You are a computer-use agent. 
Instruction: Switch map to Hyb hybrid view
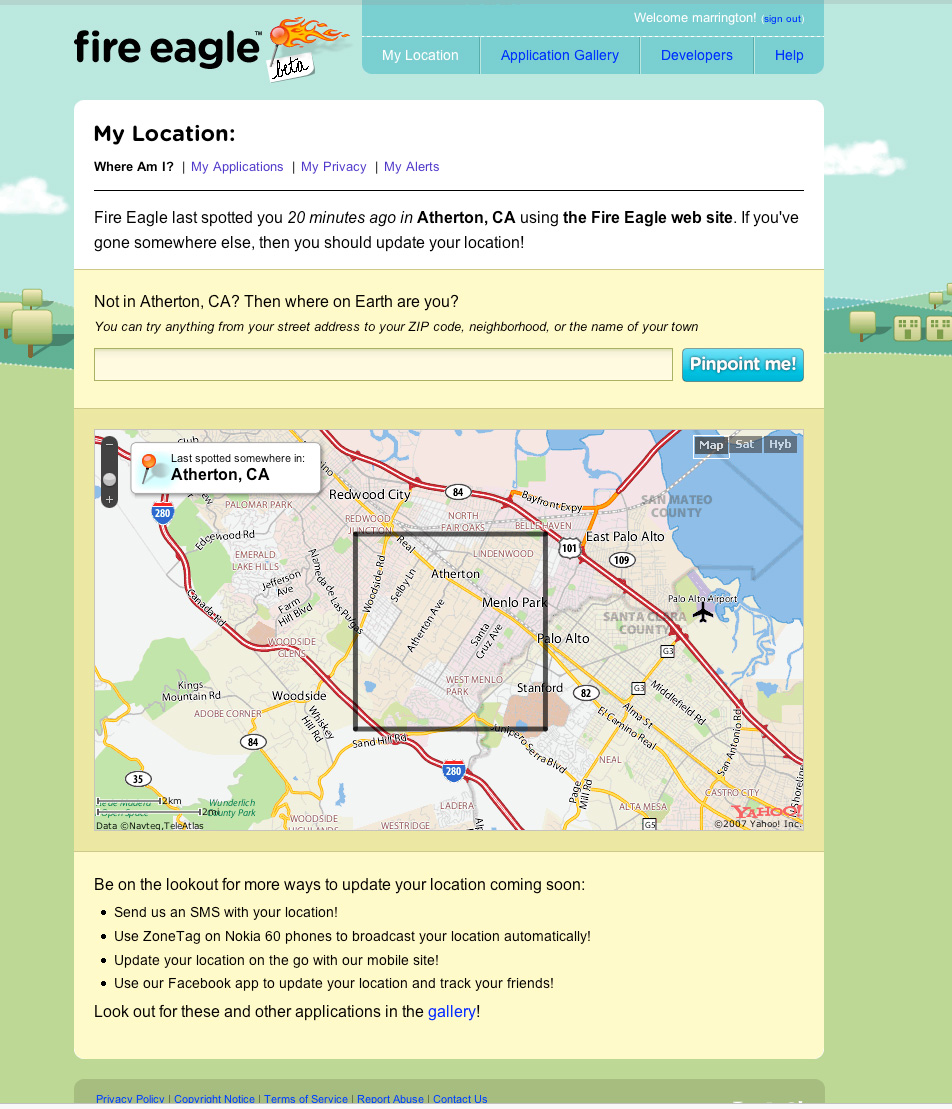point(780,444)
